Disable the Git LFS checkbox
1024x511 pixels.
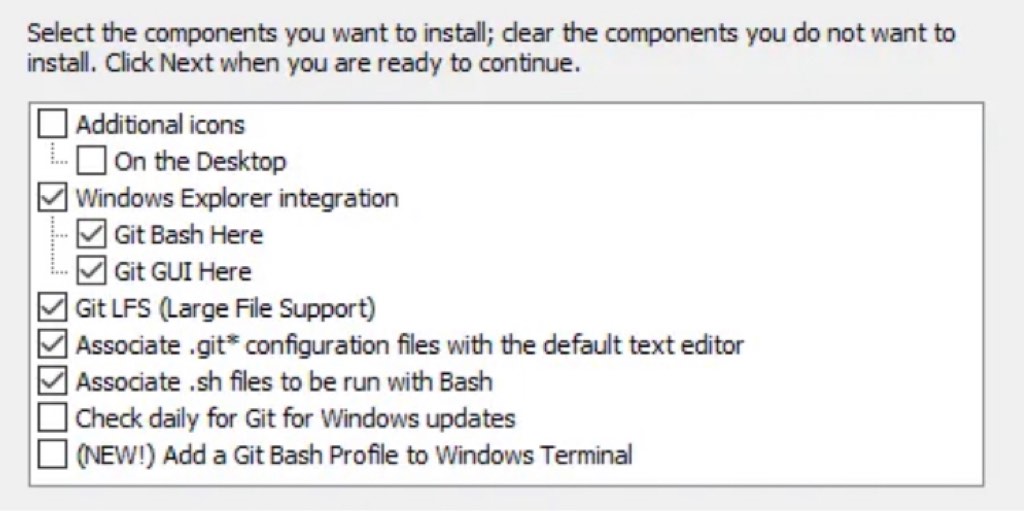coord(52,308)
